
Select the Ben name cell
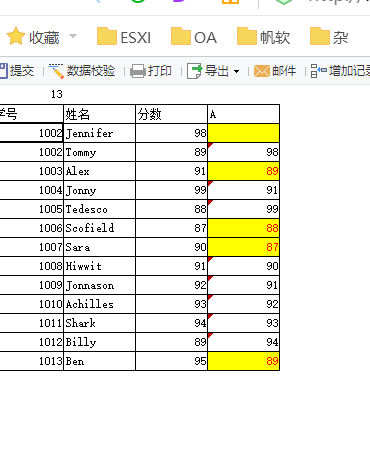99,361
